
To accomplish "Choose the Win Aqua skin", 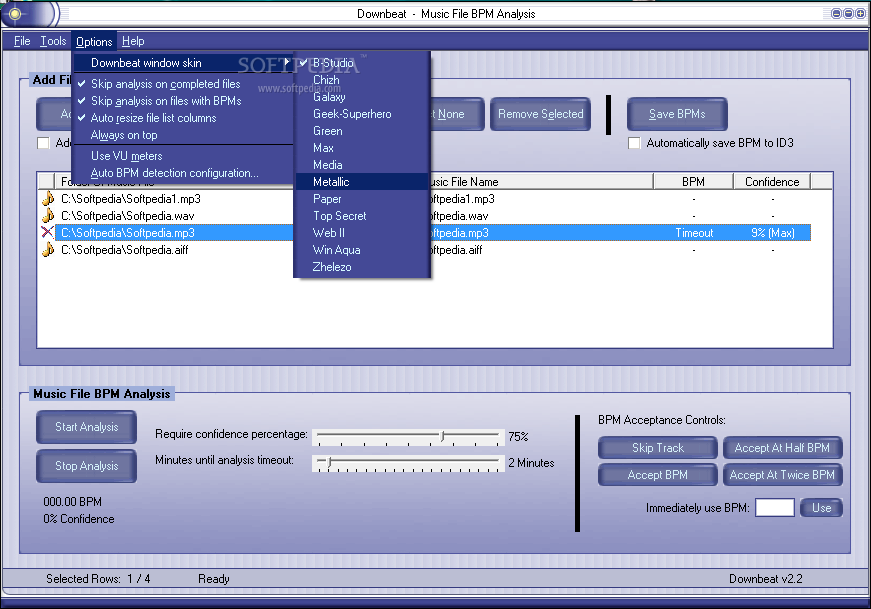I will (x=363, y=250).
